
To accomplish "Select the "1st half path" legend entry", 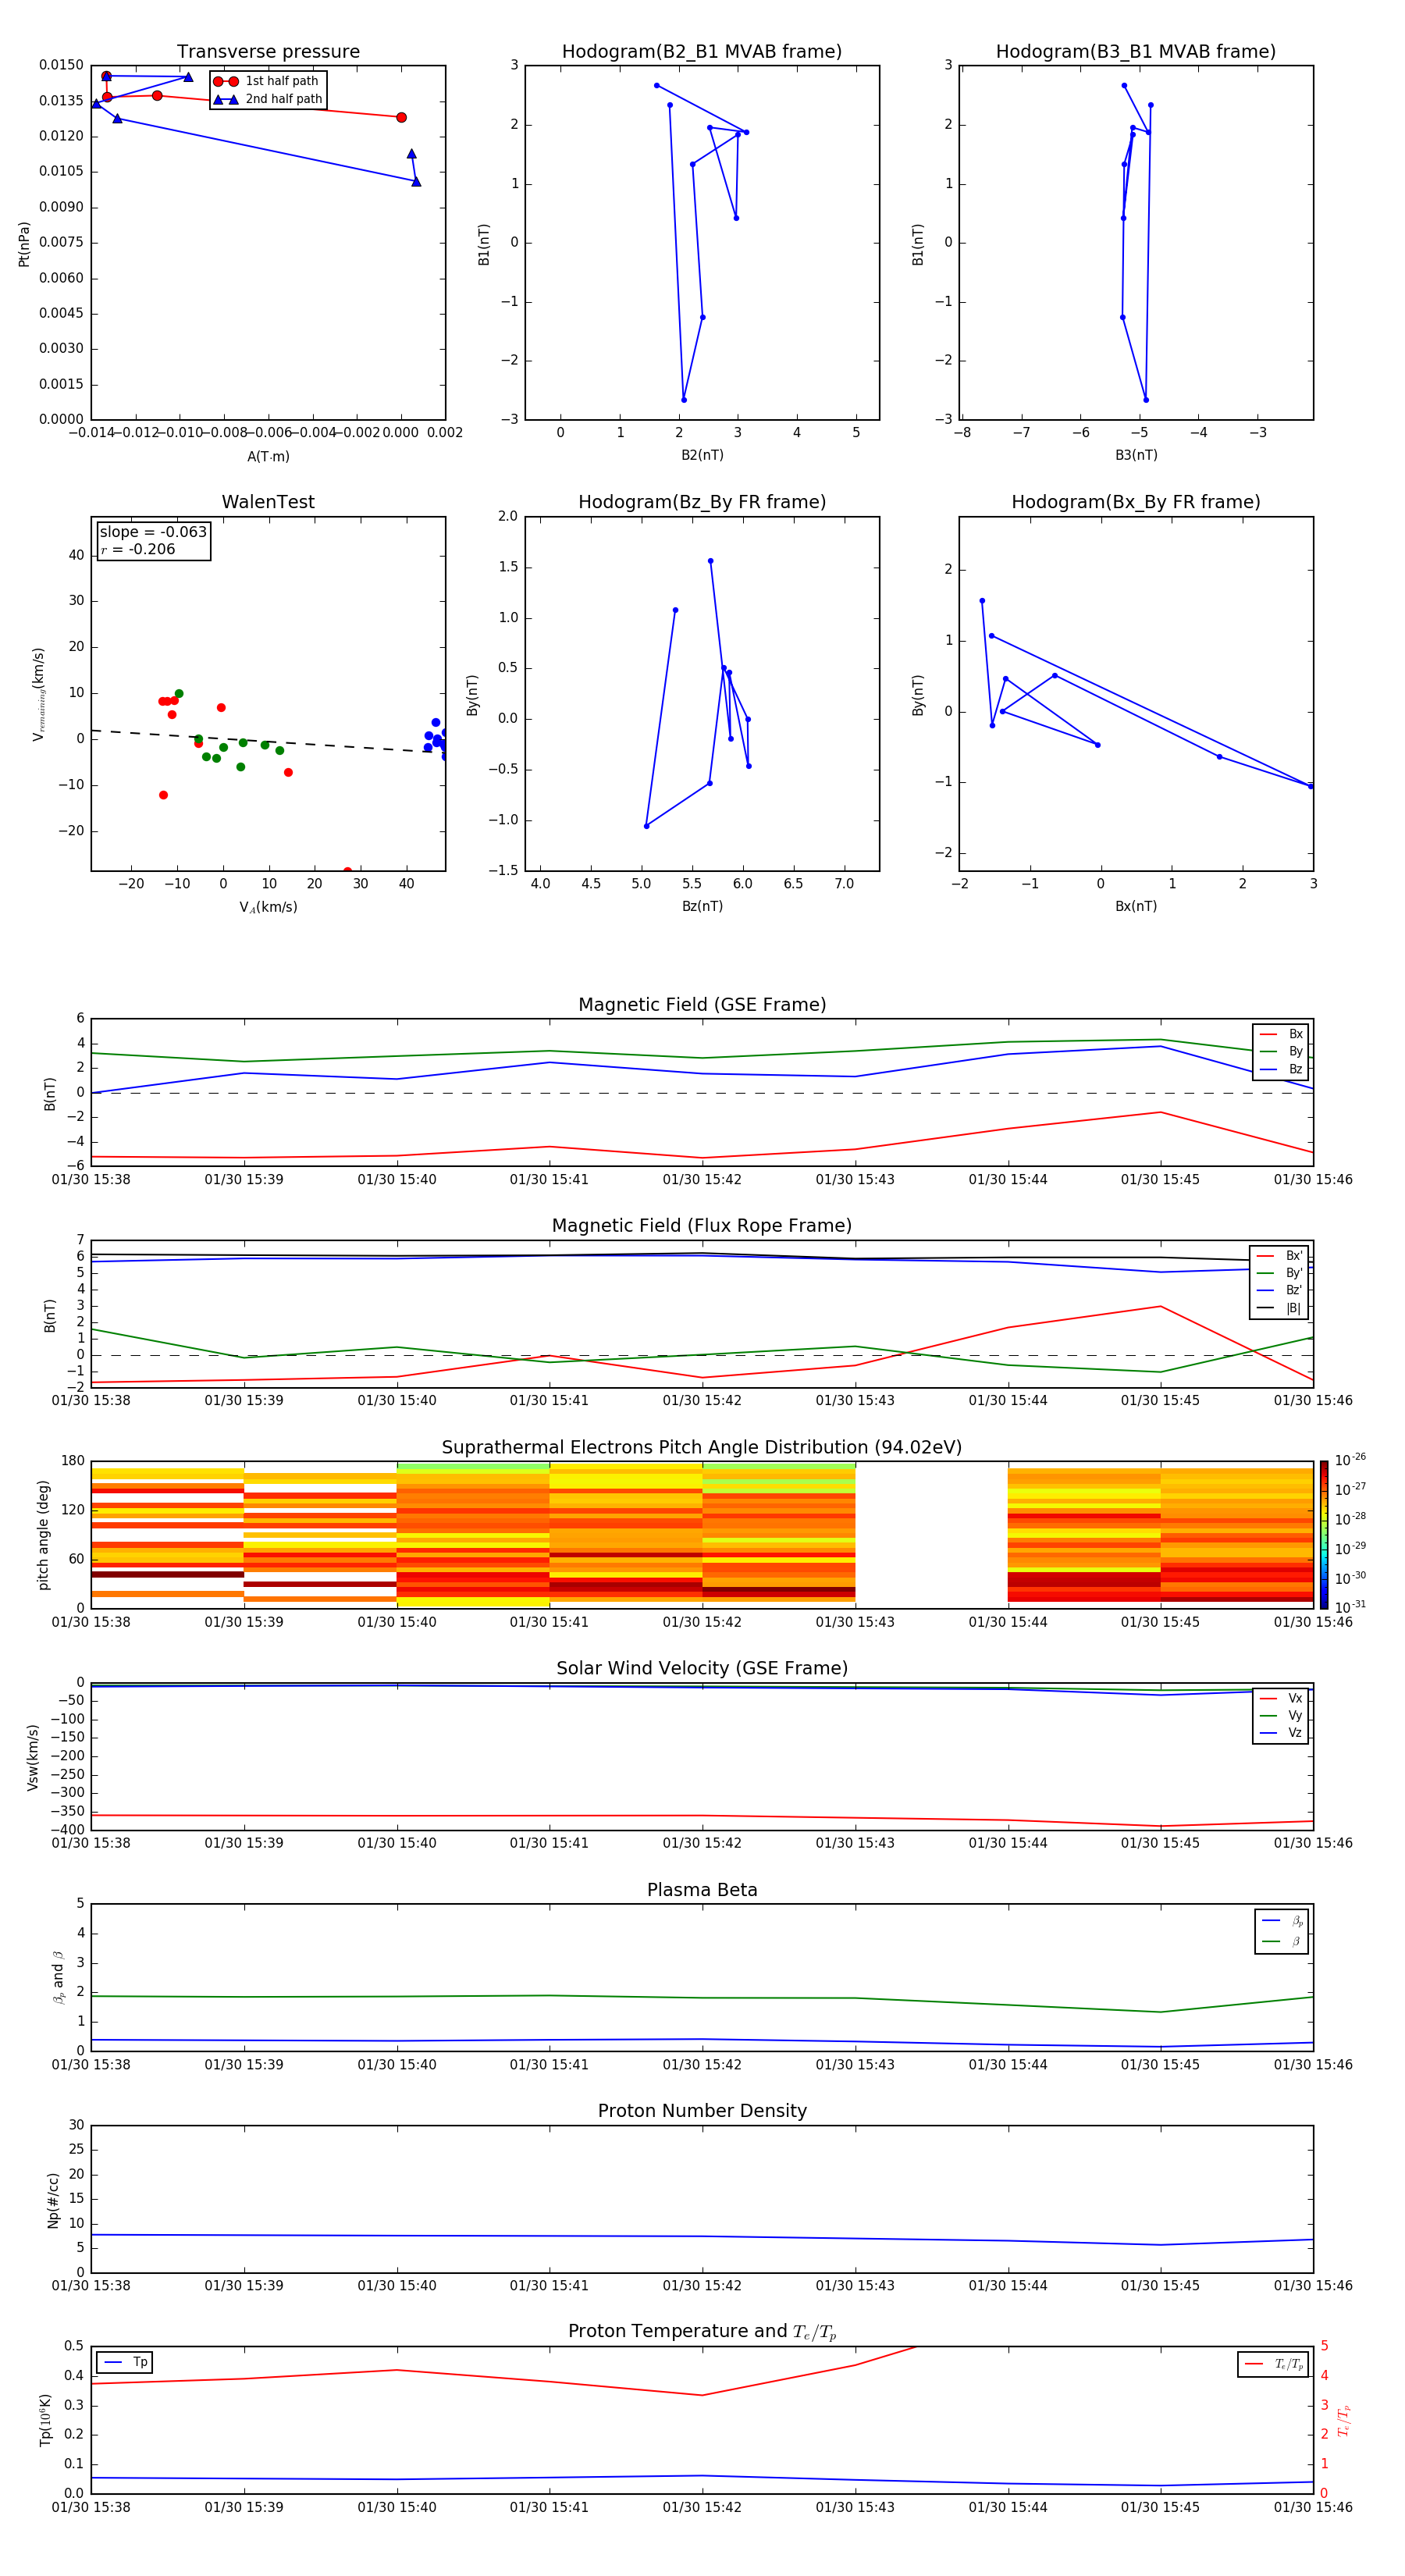I will tap(266, 81).
